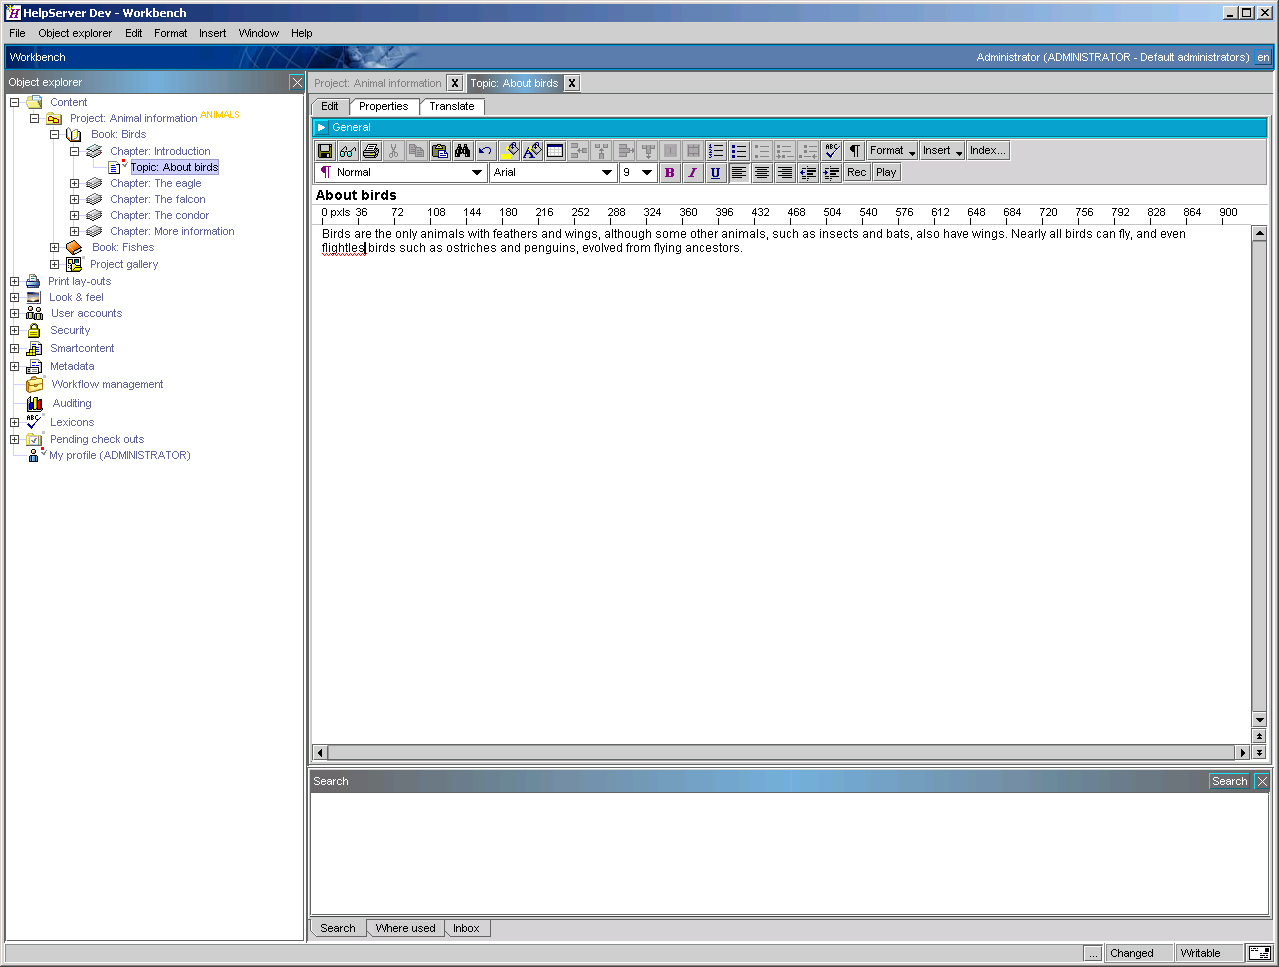Undo the last edit with the arrow icon
Image resolution: width=1279 pixels, height=967 pixels.
486,151
